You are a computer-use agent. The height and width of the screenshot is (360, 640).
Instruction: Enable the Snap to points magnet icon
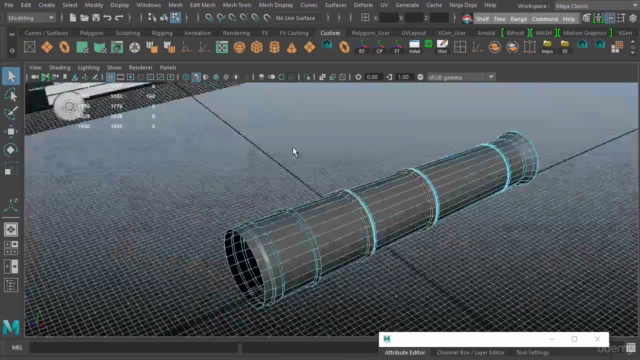coord(232,18)
